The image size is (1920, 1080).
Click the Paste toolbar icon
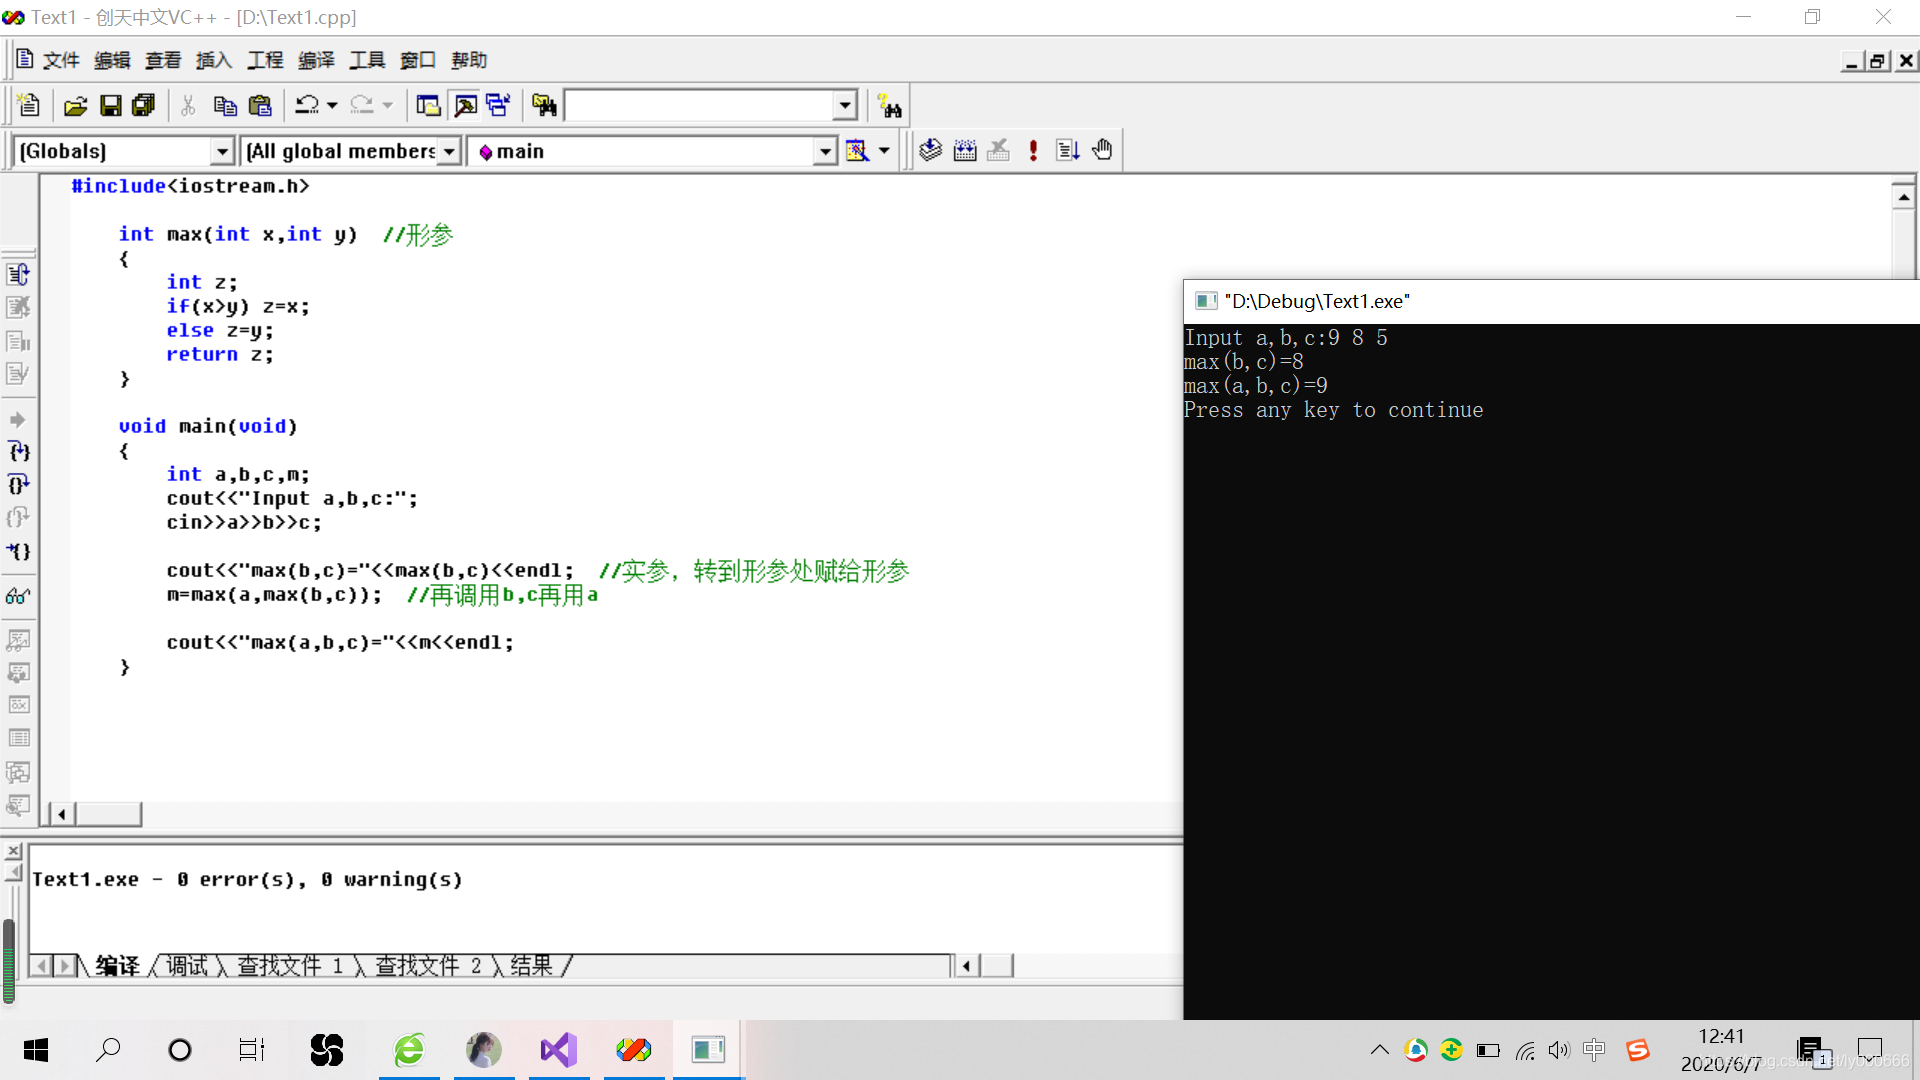click(260, 105)
